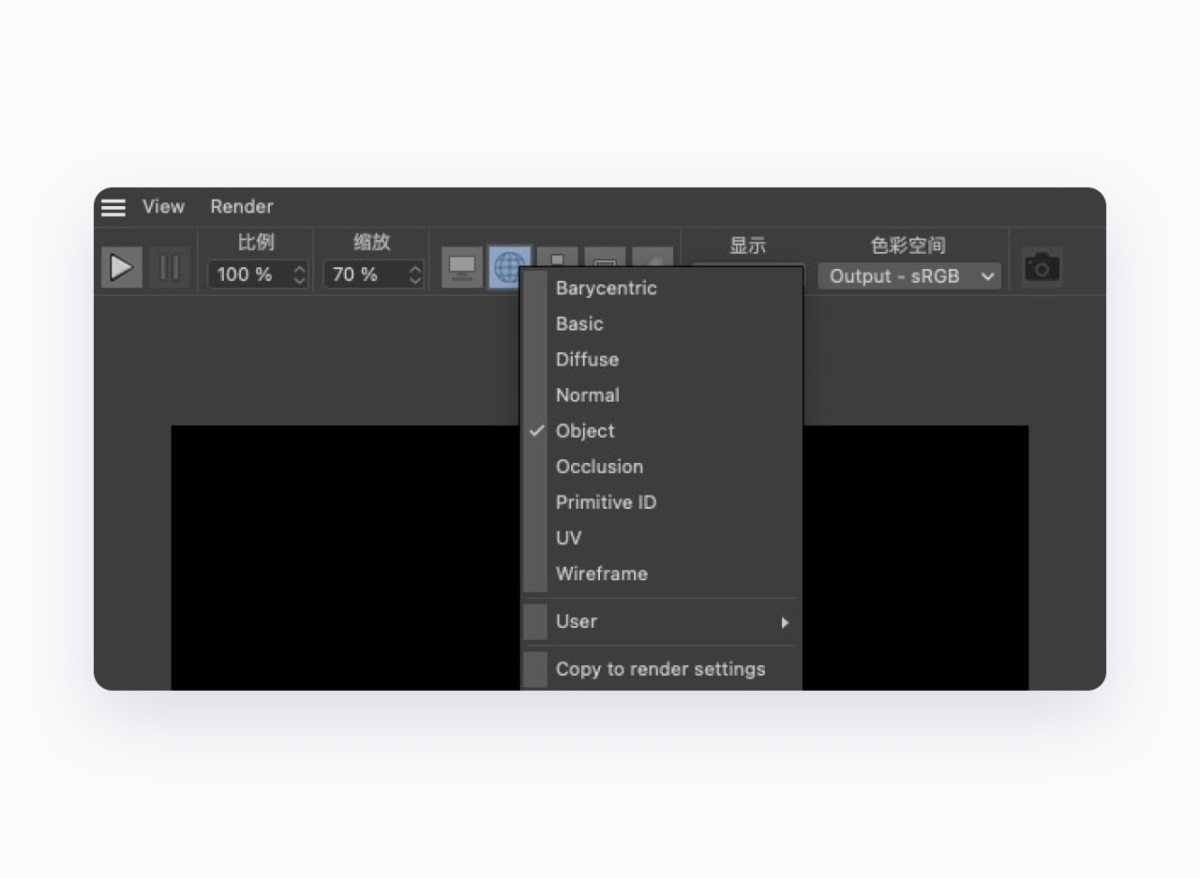The width and height of the screenshot is (1200, 878).
Task: Choose Copy to render settings
Action: point(660,669)
